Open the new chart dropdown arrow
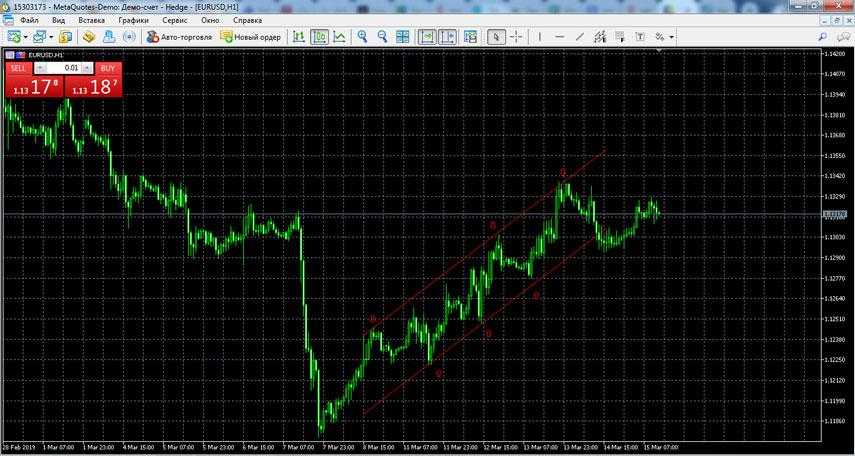Image resolution: width=855 pixels, height=456 pixels. point(26,37)
